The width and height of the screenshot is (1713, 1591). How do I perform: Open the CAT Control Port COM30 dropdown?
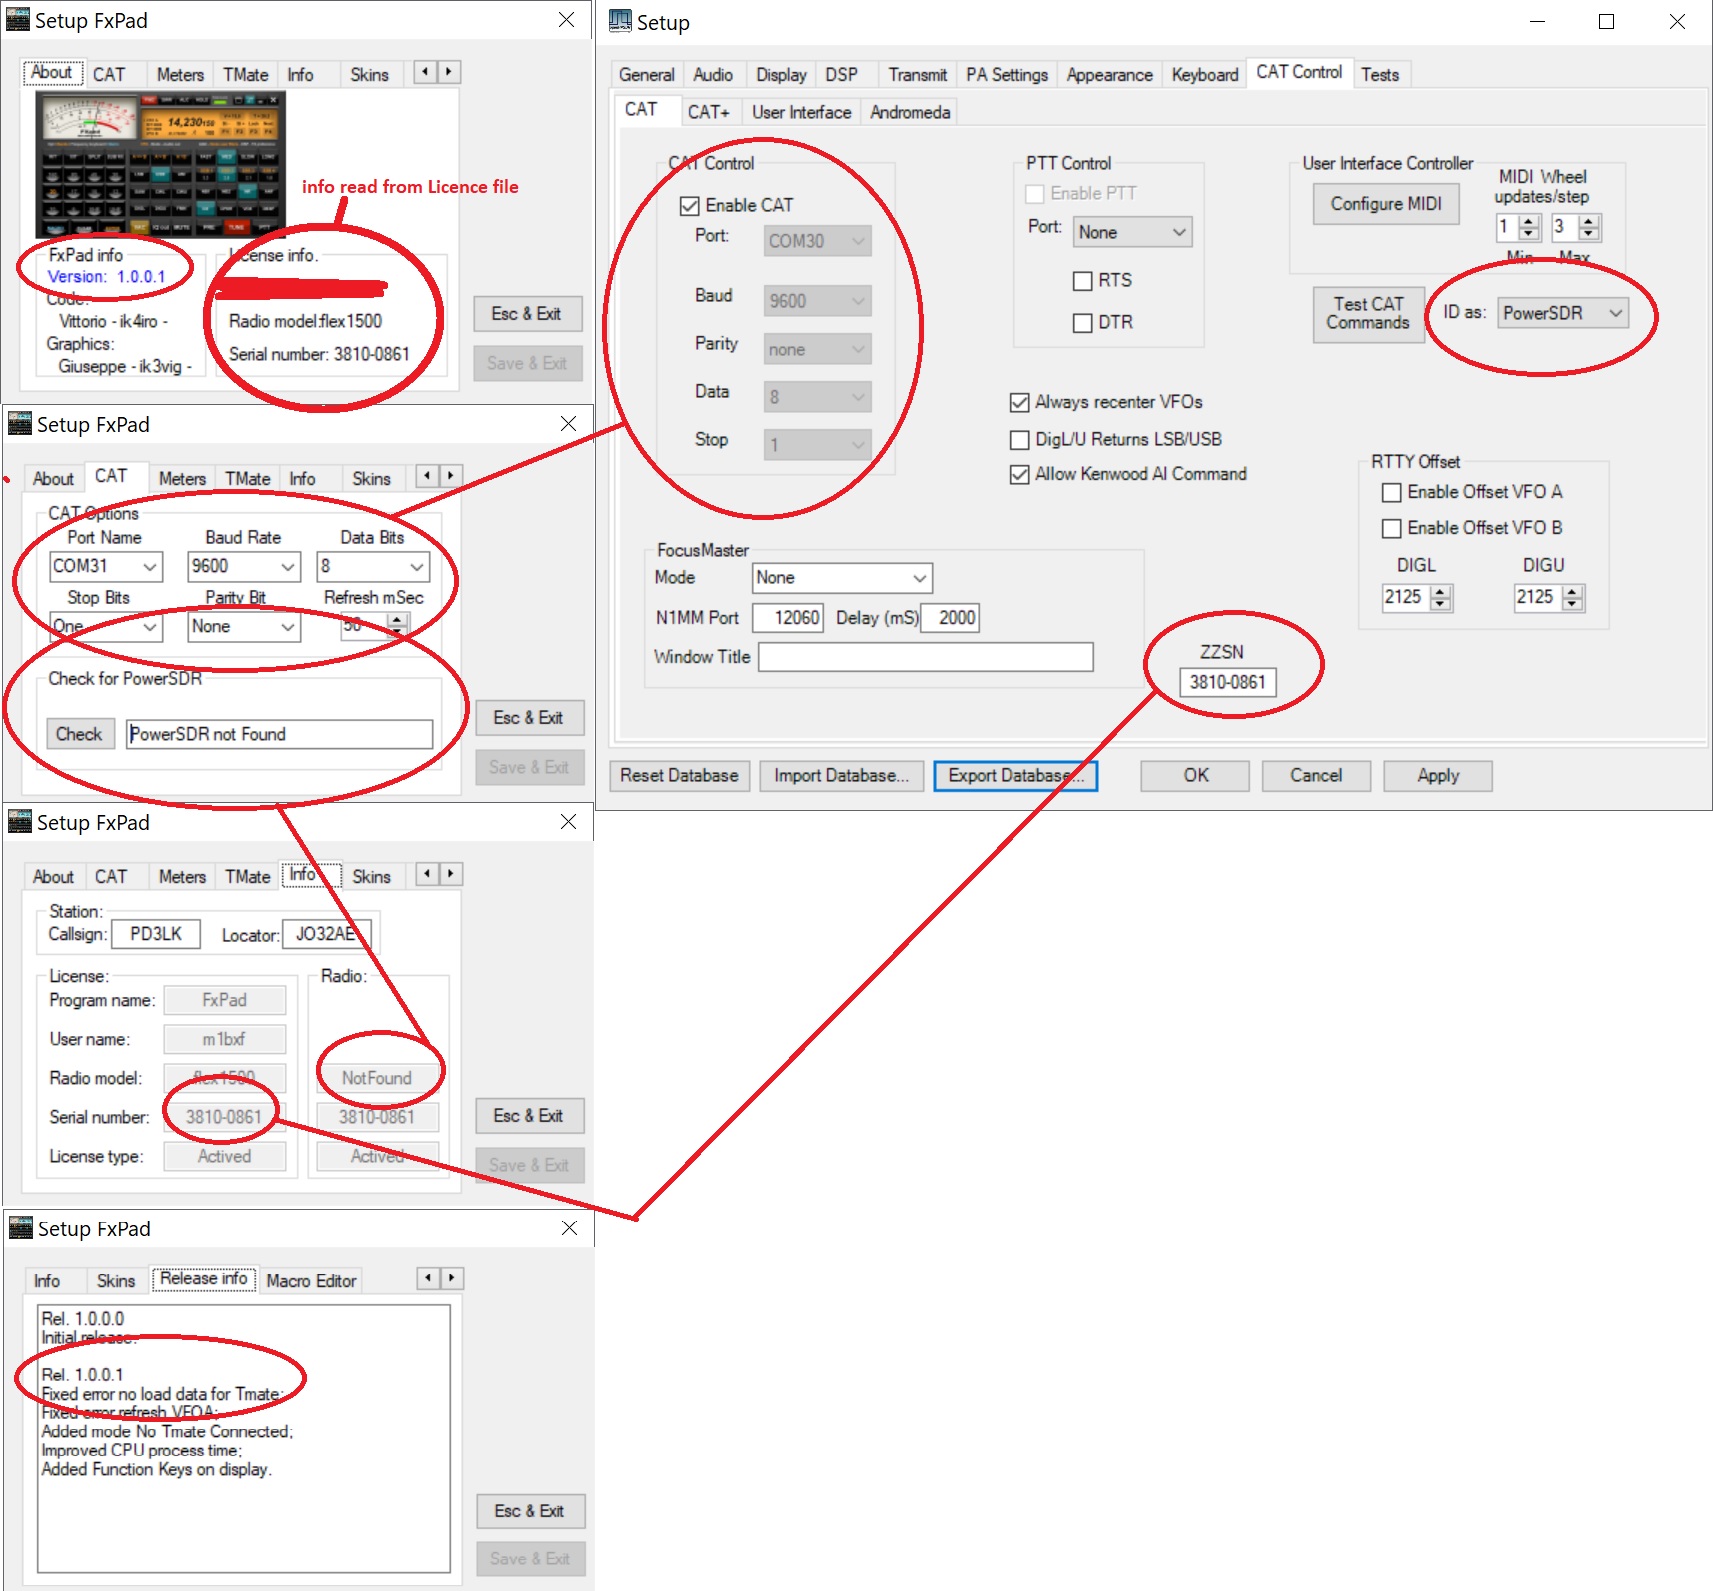tap(817, 241)
